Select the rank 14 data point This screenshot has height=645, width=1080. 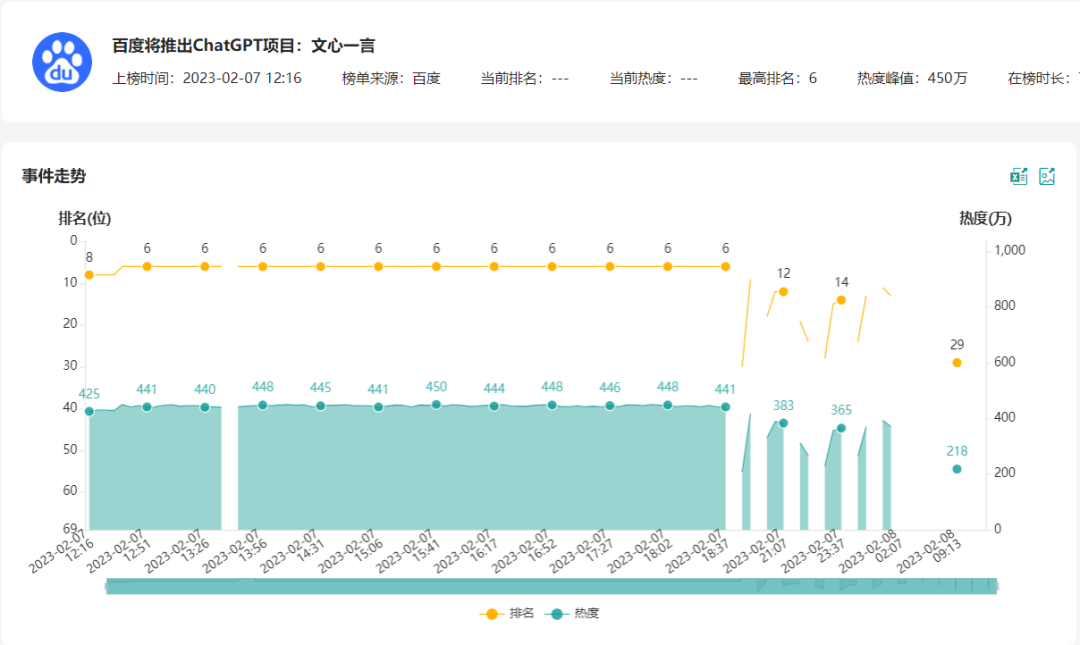coord(841,300)
